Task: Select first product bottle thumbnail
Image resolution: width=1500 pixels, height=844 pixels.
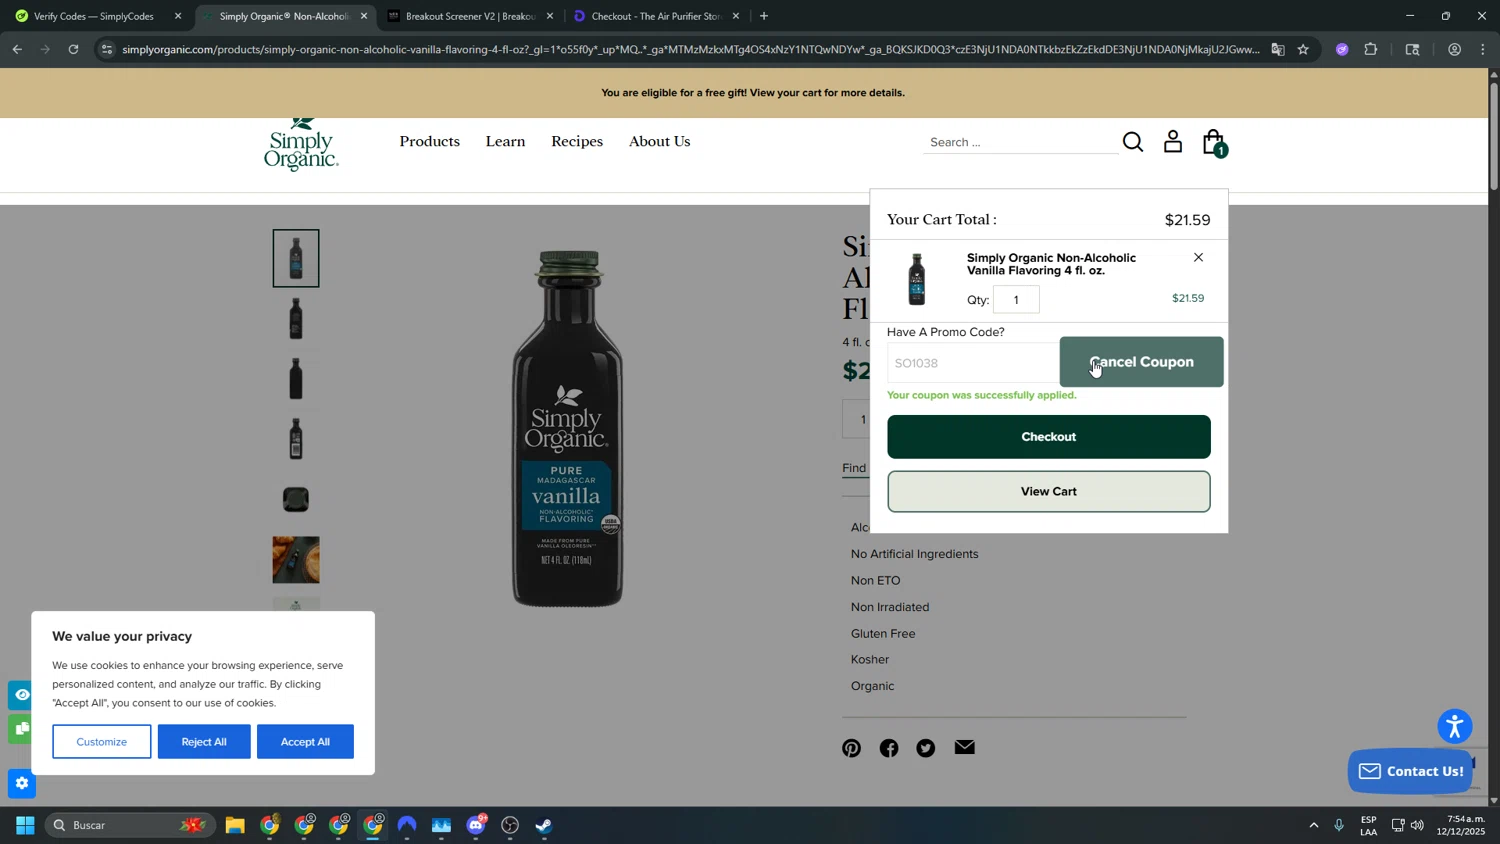Action: (296, 258)
